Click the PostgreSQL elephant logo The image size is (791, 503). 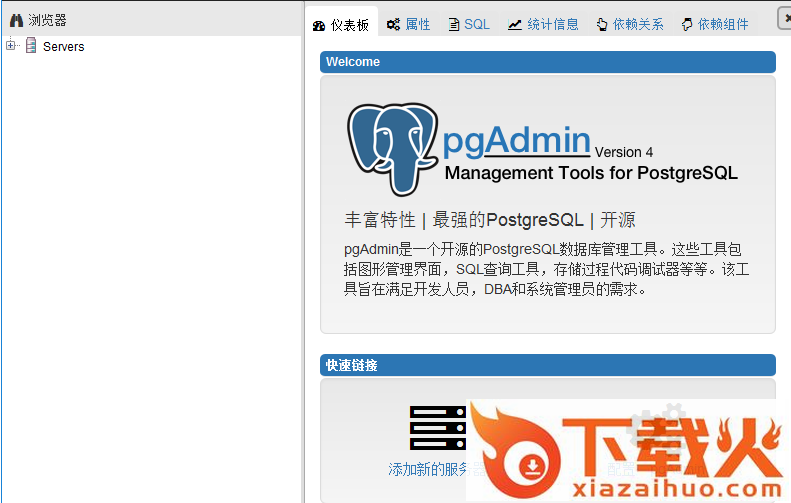coord(392,149)
